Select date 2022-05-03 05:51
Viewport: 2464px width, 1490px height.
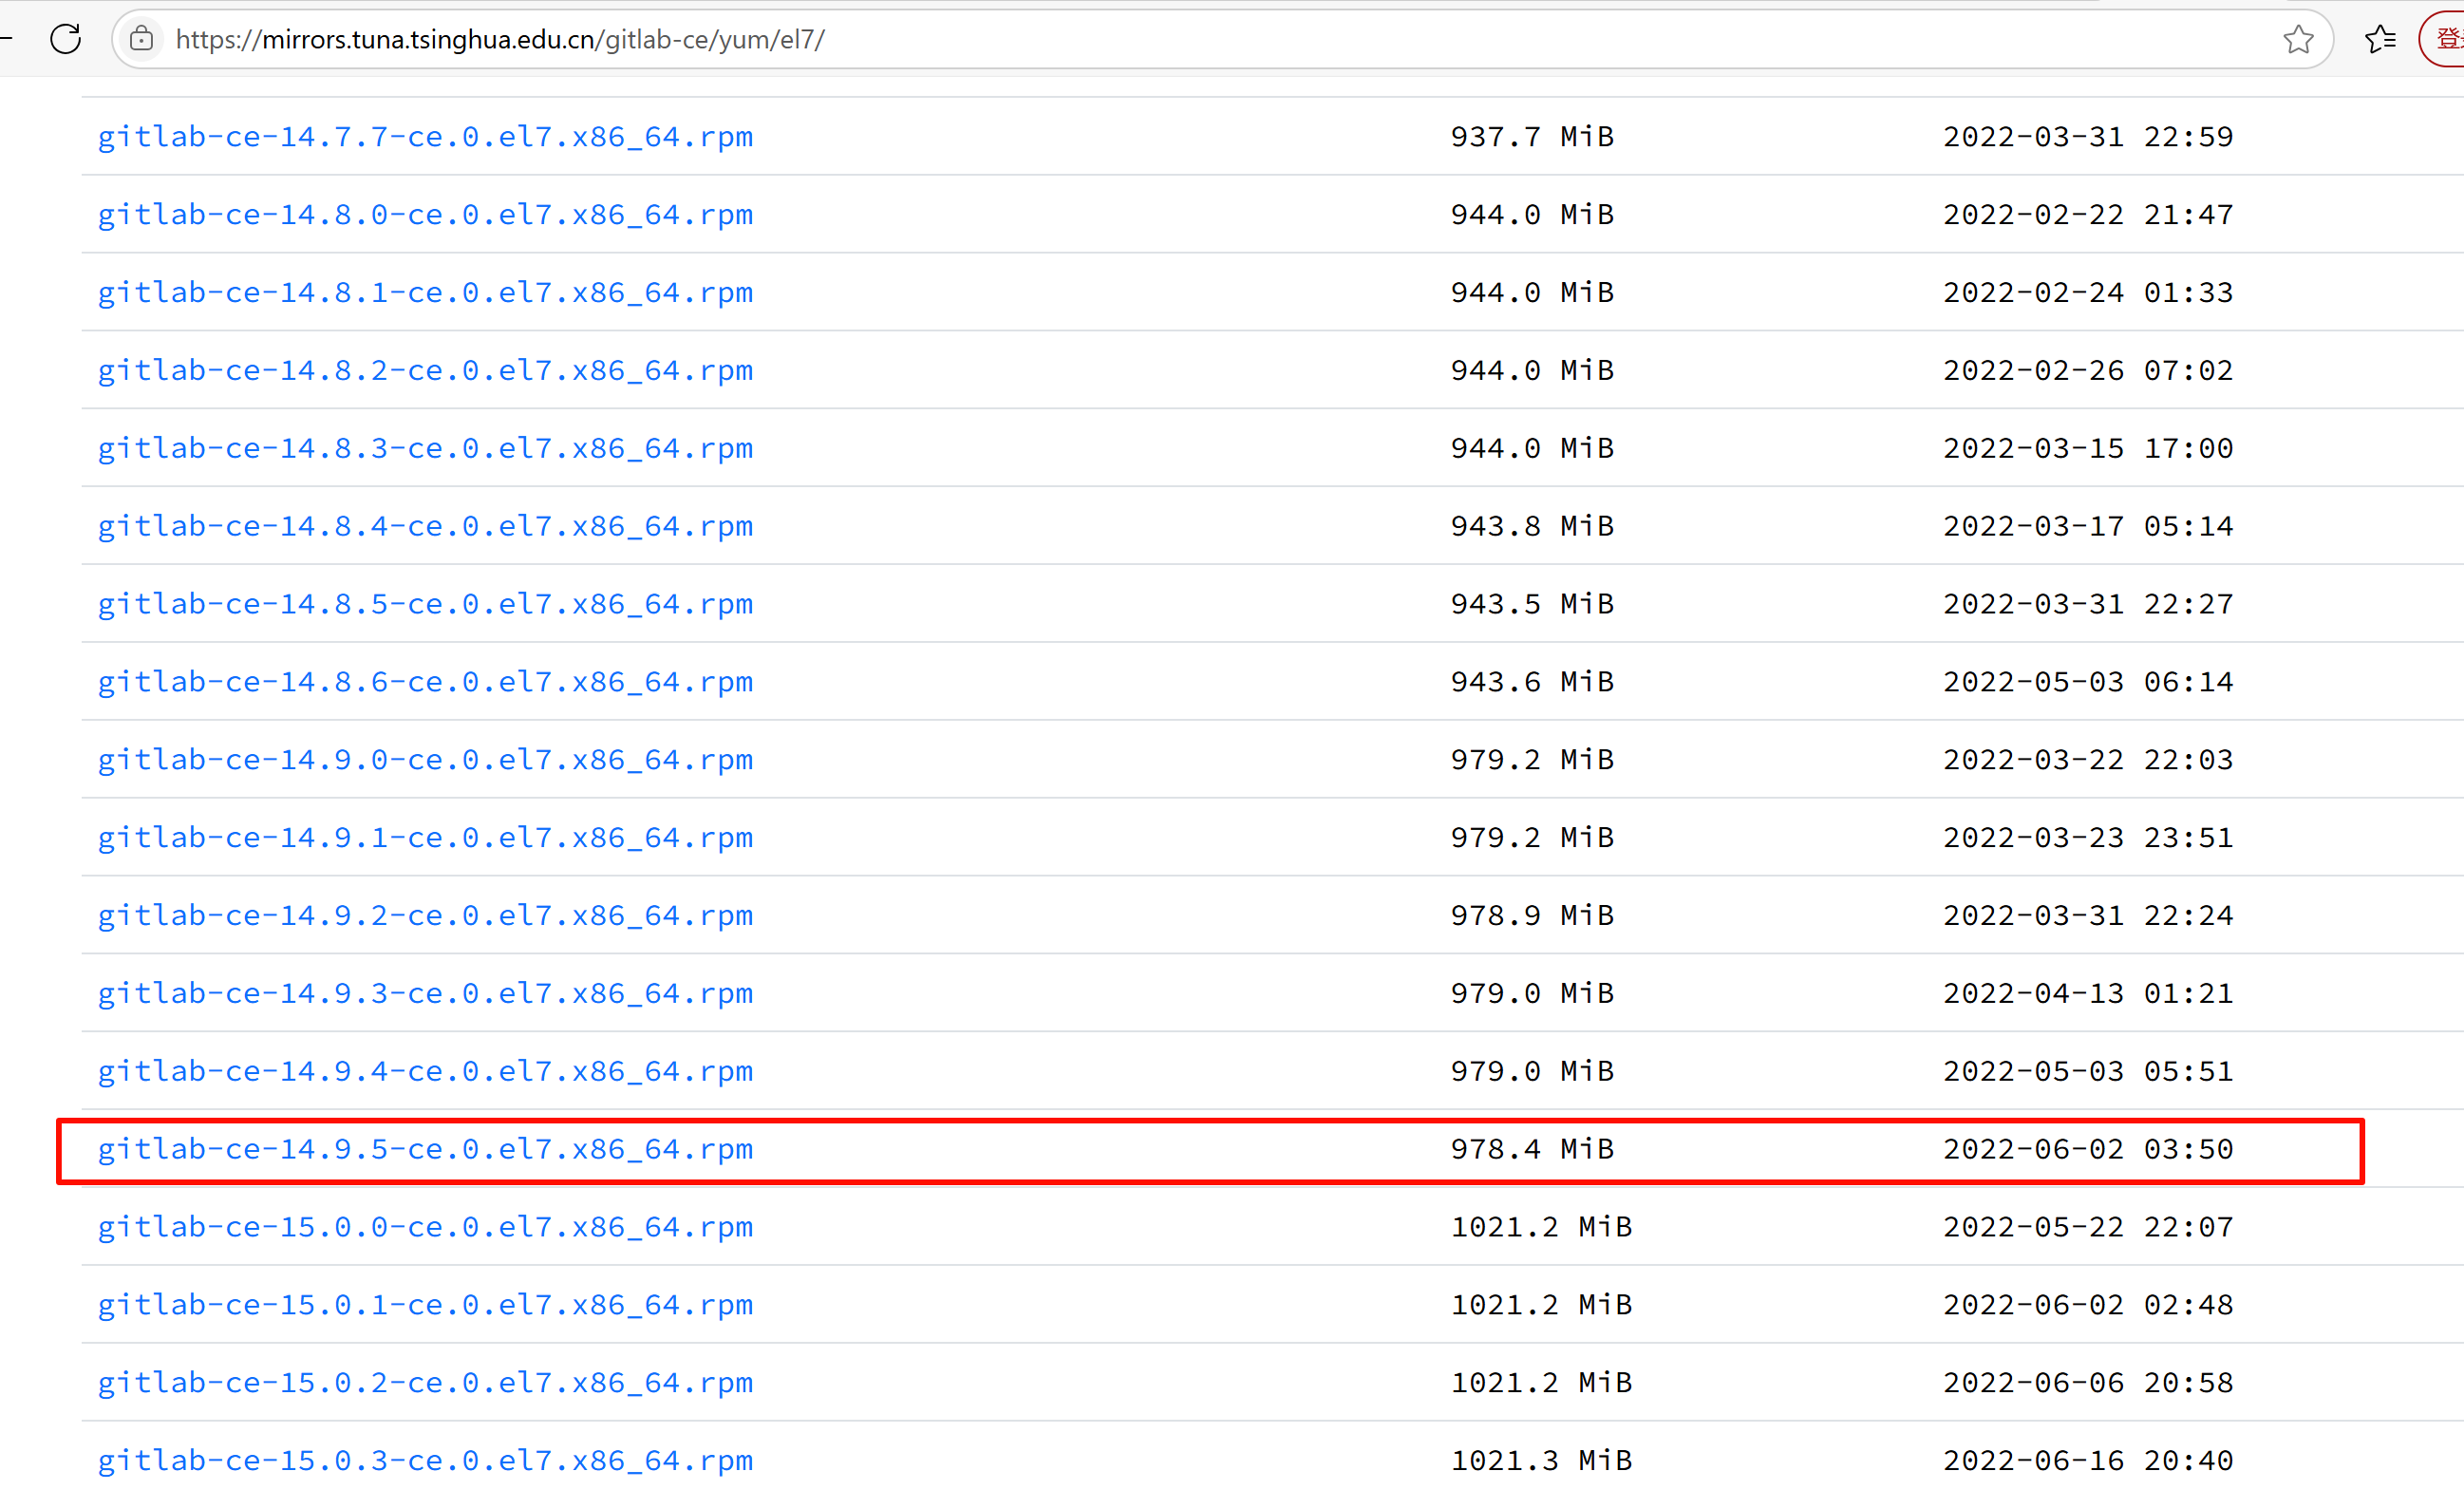tap(2088, 1073)
